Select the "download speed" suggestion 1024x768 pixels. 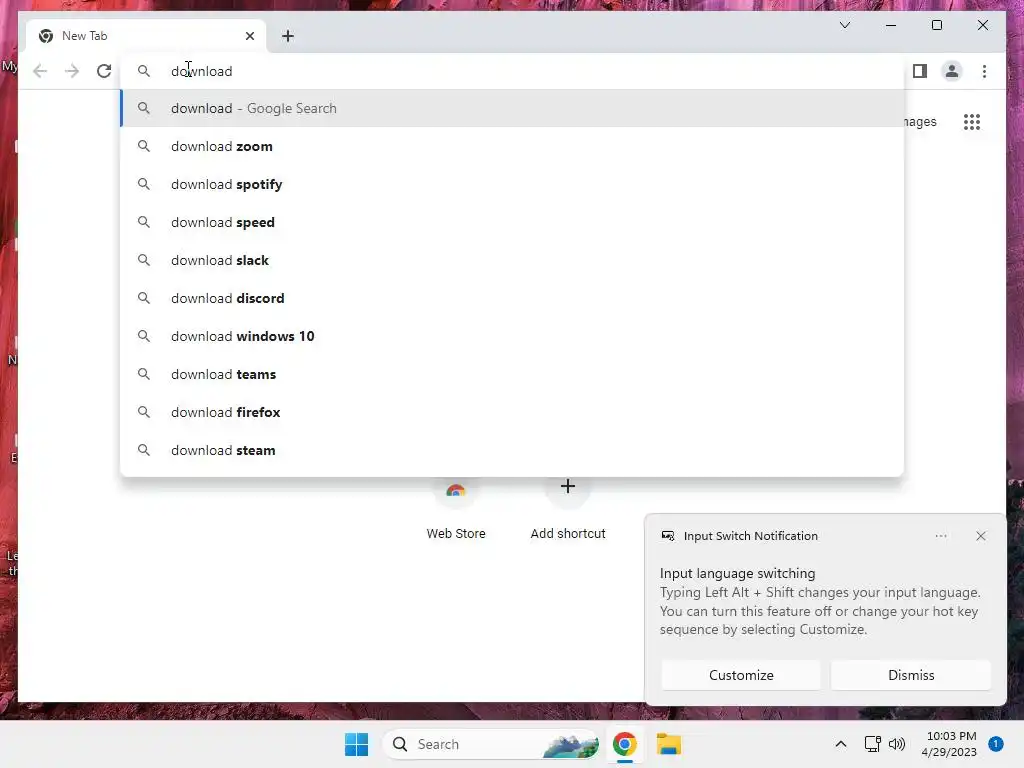pos(513,222)
